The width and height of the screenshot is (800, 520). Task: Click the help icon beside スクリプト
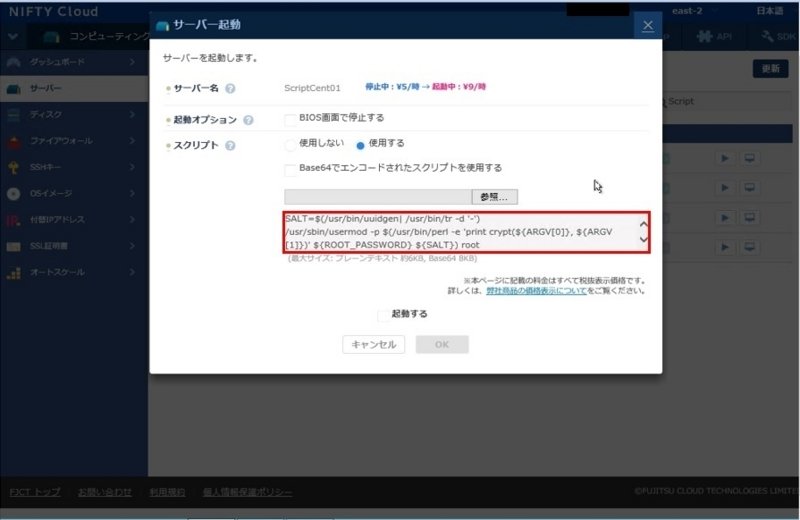[231, 146]
